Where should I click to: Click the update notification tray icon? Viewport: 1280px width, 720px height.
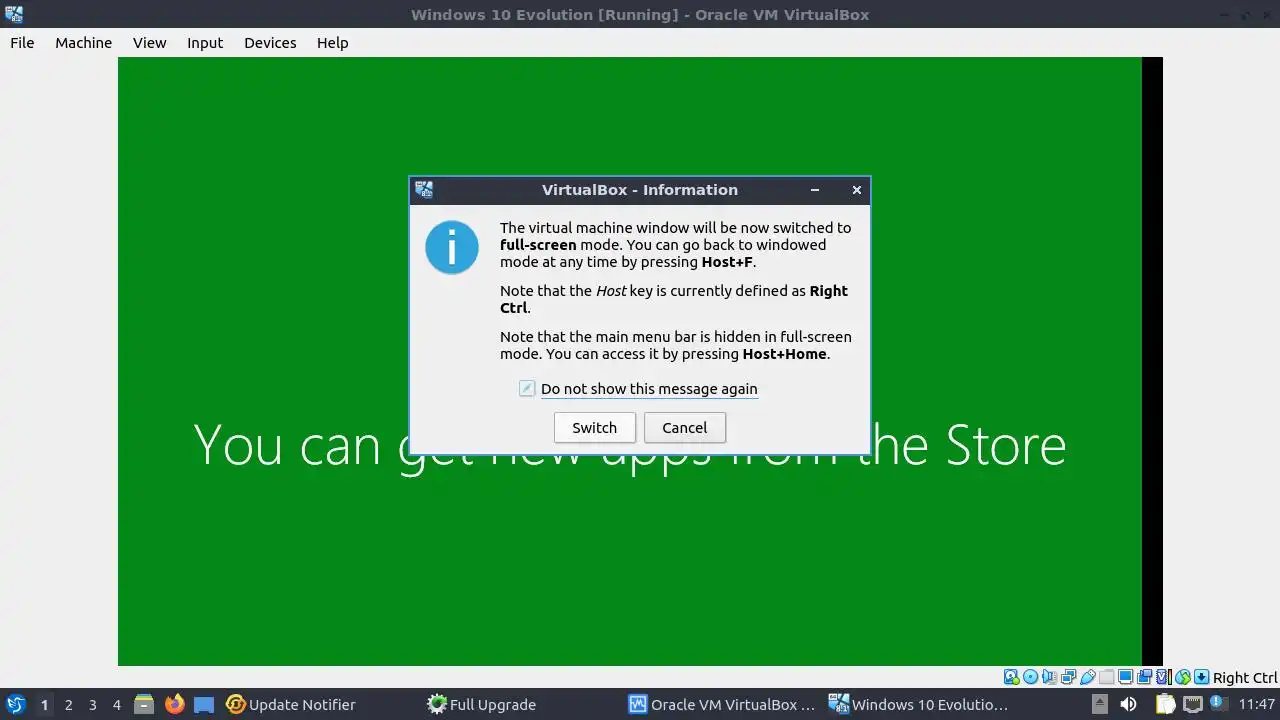click(1219, 702)
